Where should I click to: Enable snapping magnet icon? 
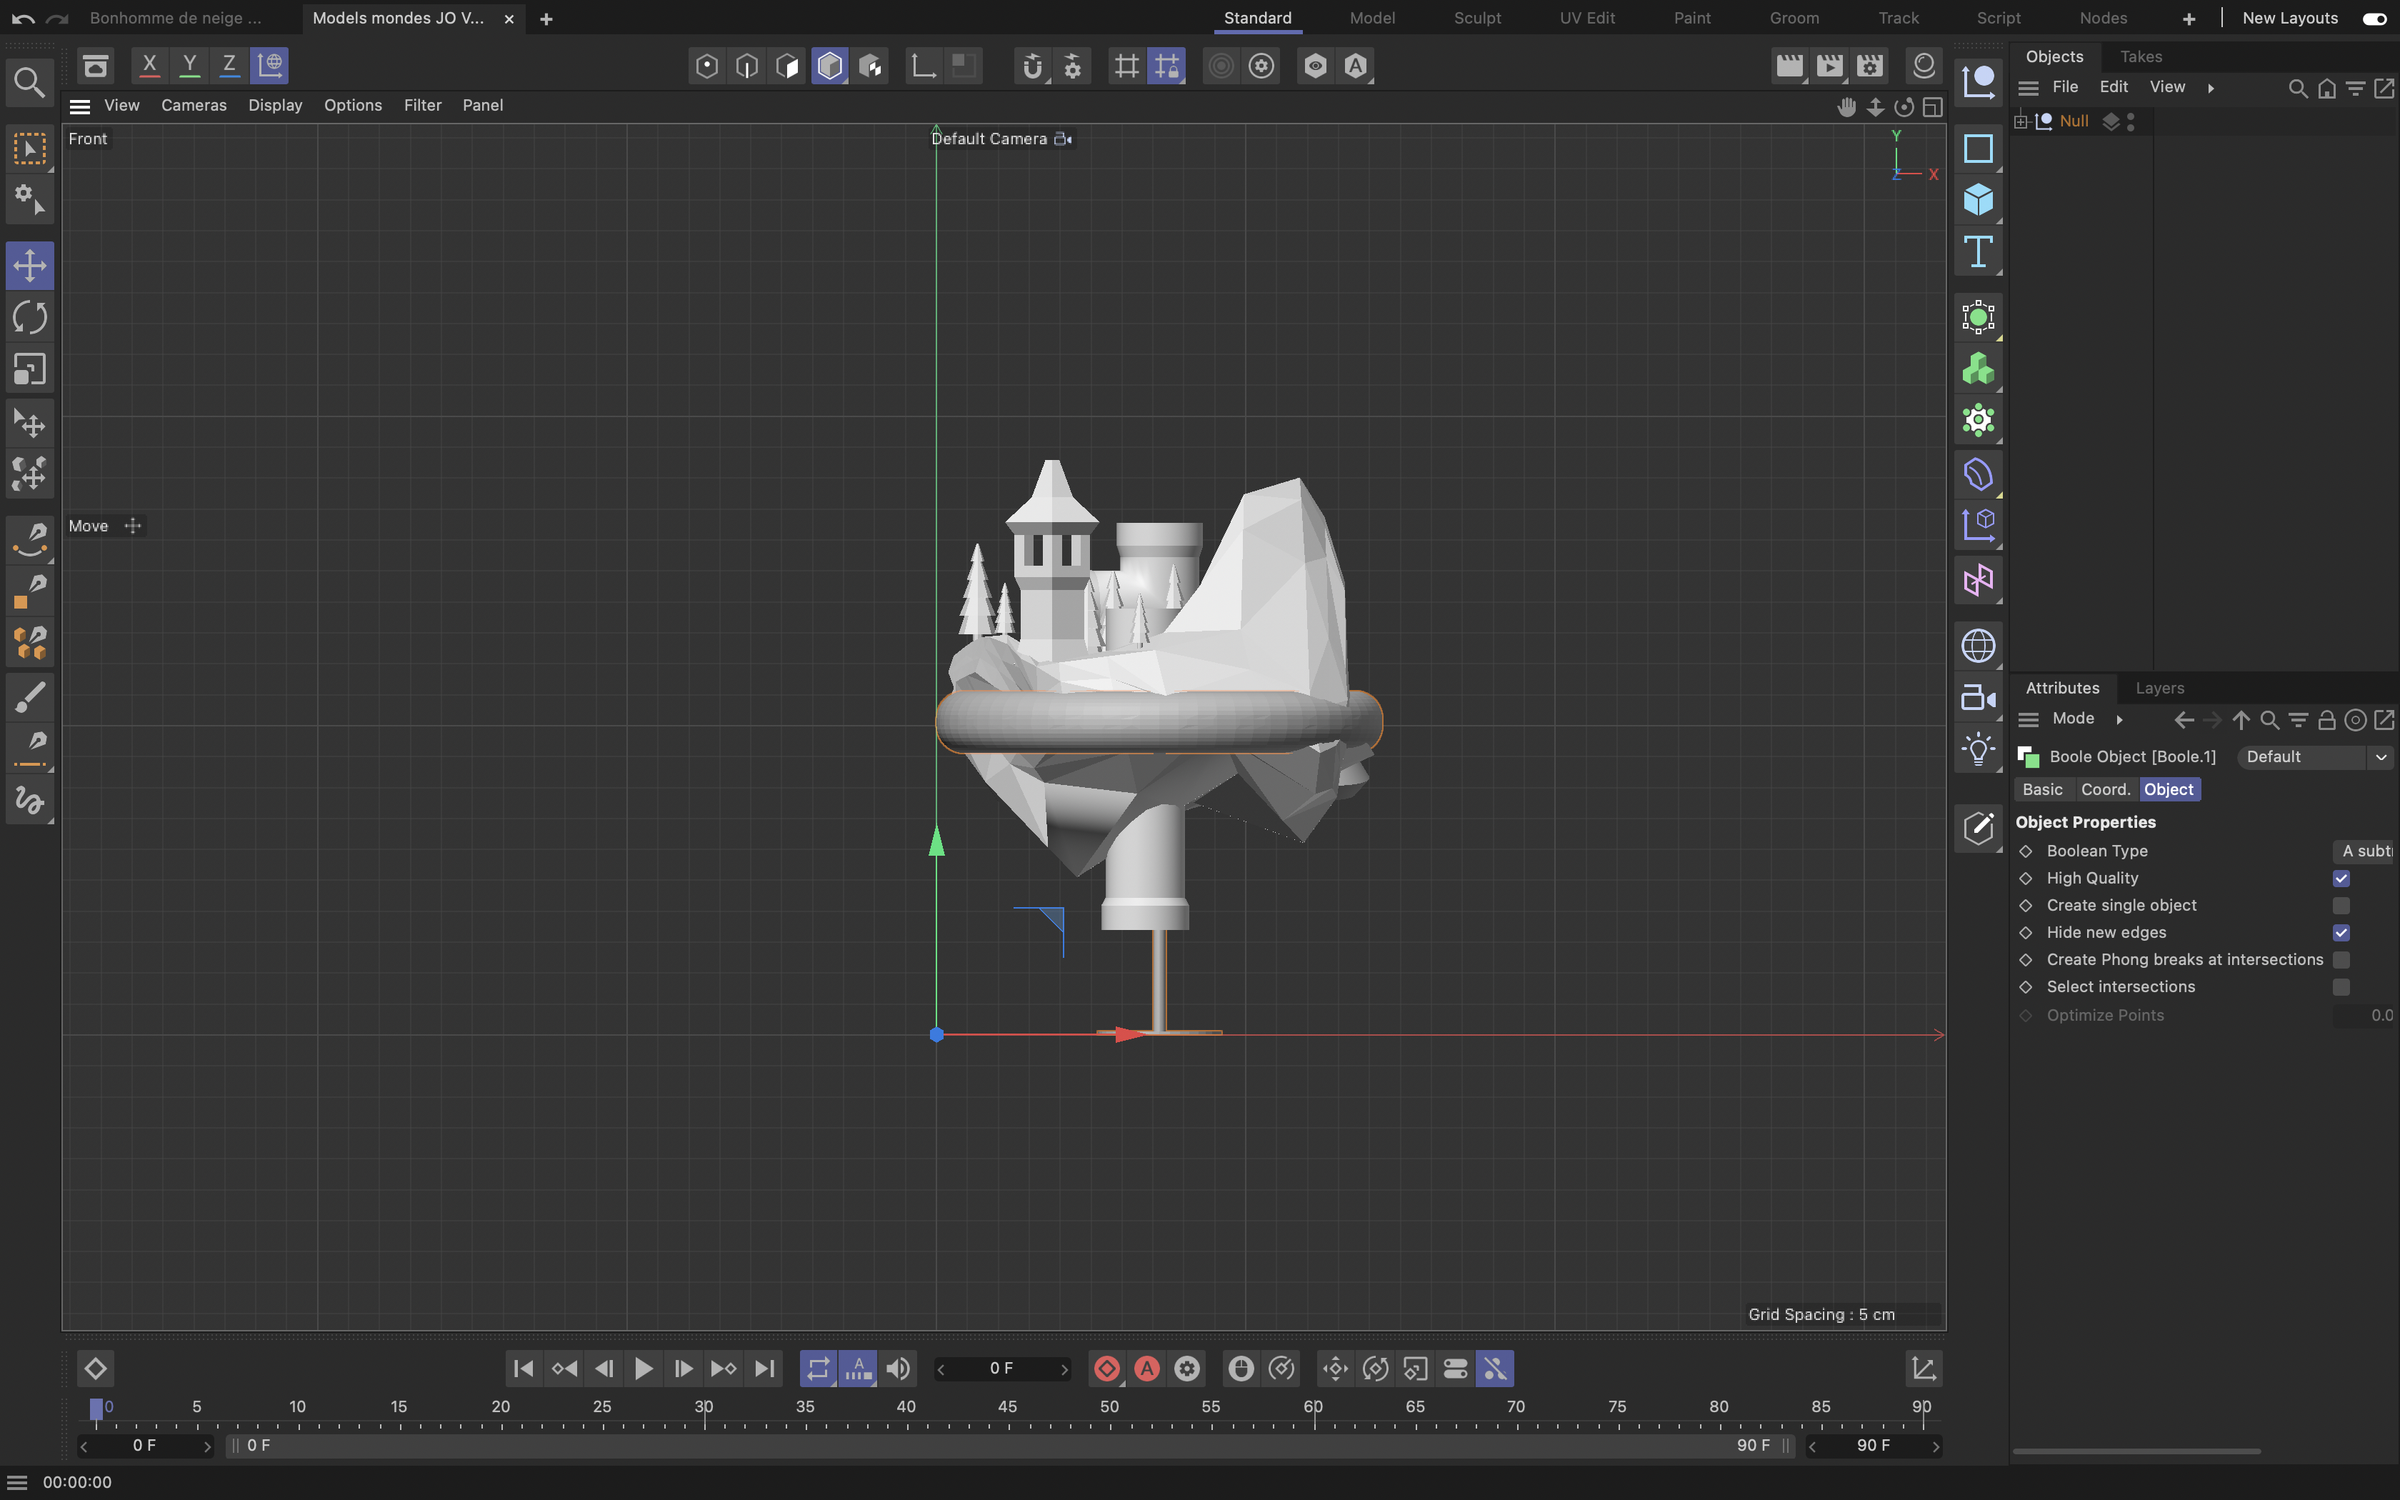pos(1032,66)
